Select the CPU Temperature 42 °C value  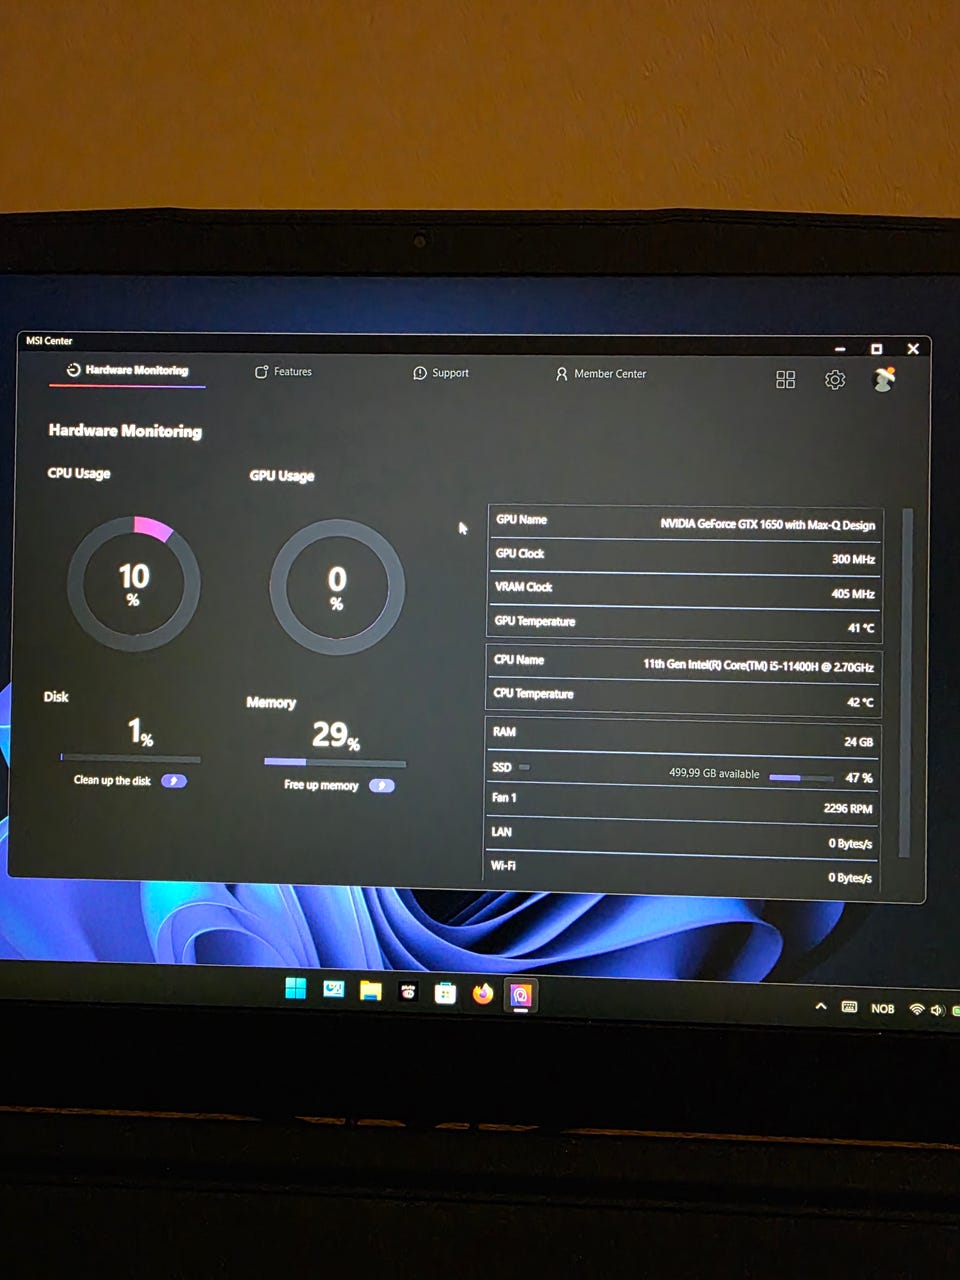tap(860, 702)
